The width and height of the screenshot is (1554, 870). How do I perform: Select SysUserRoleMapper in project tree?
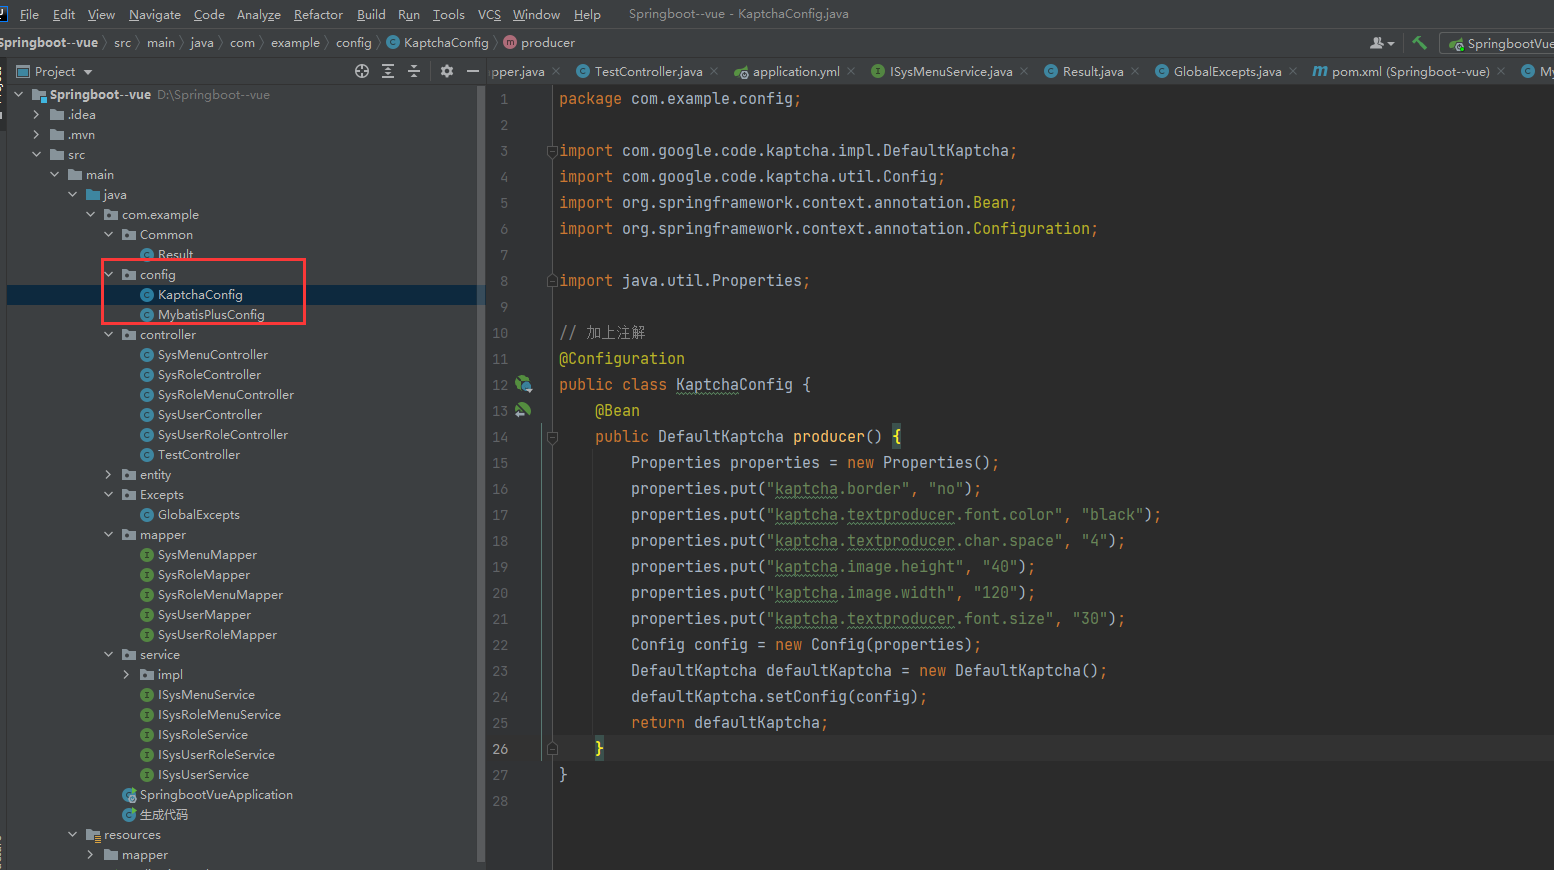coord(217,634)
